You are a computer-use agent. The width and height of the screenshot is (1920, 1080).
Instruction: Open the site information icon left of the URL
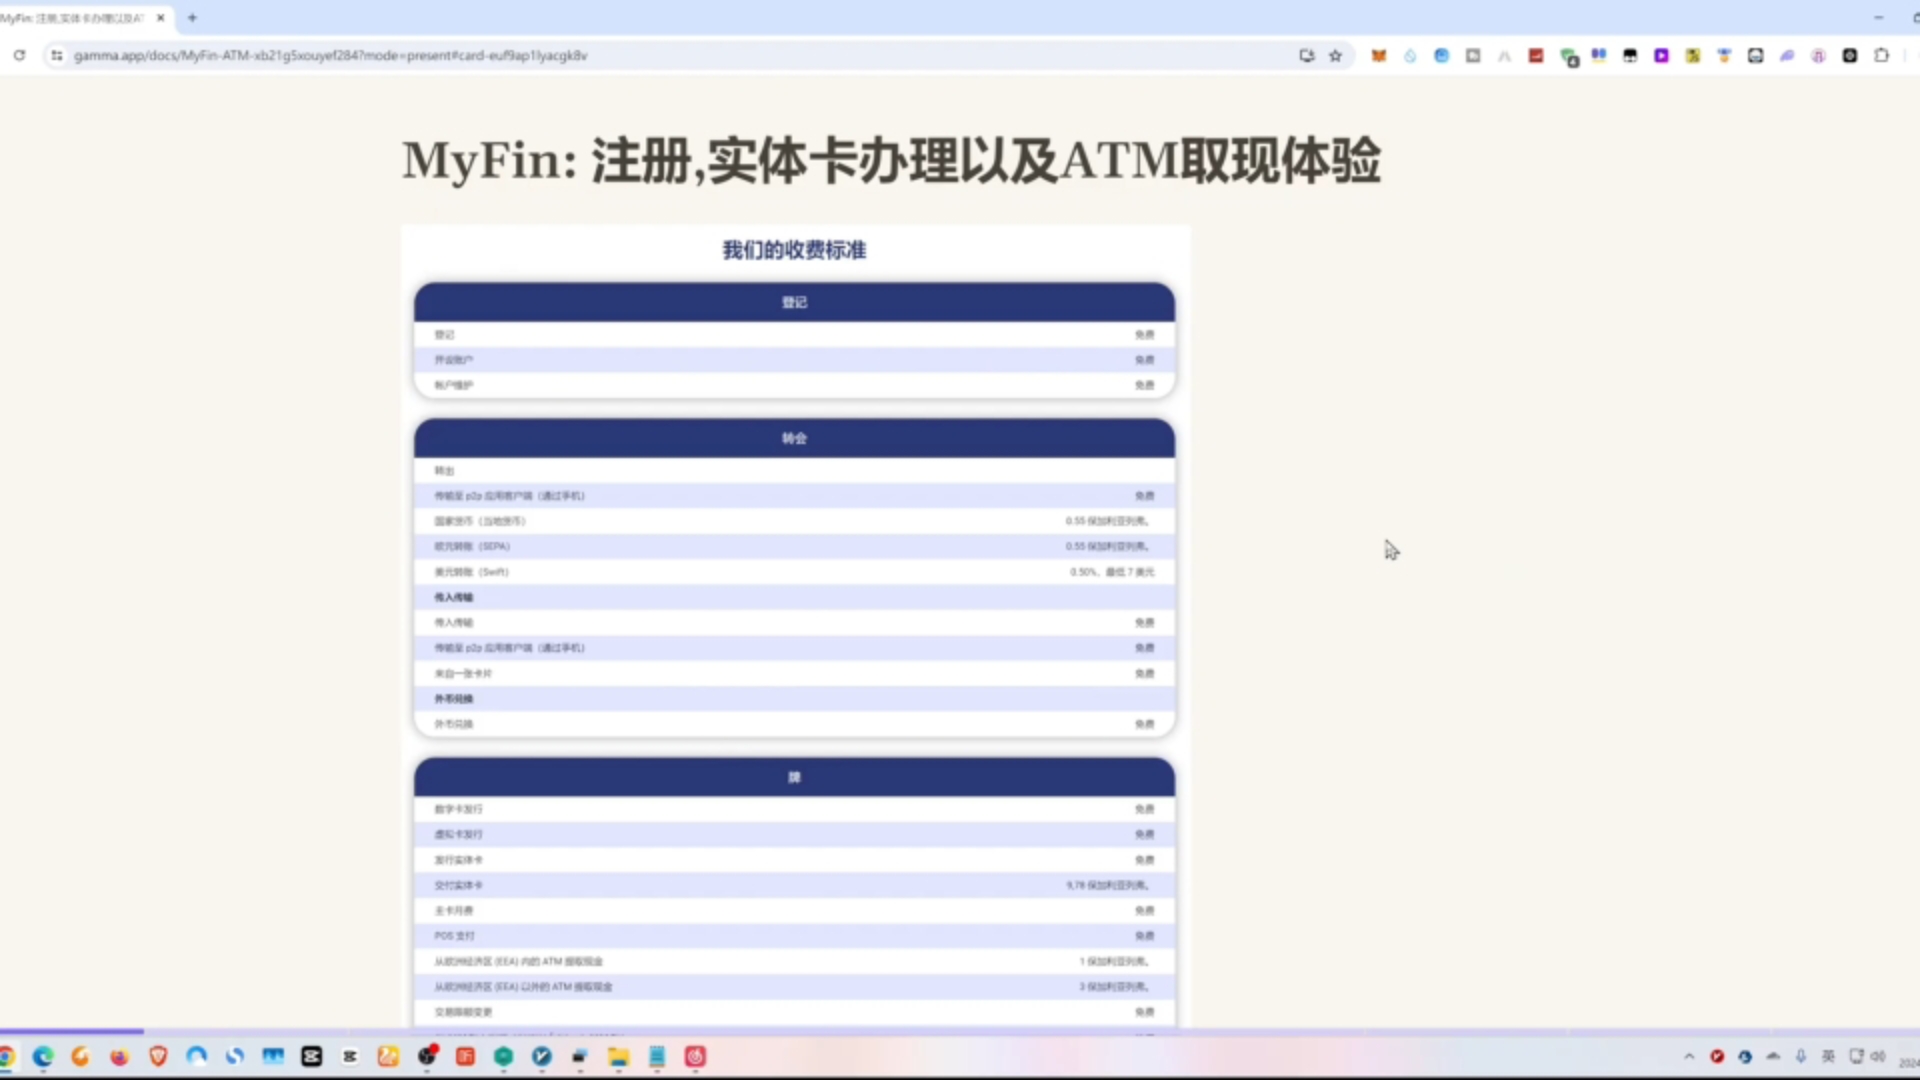point(57,55)
